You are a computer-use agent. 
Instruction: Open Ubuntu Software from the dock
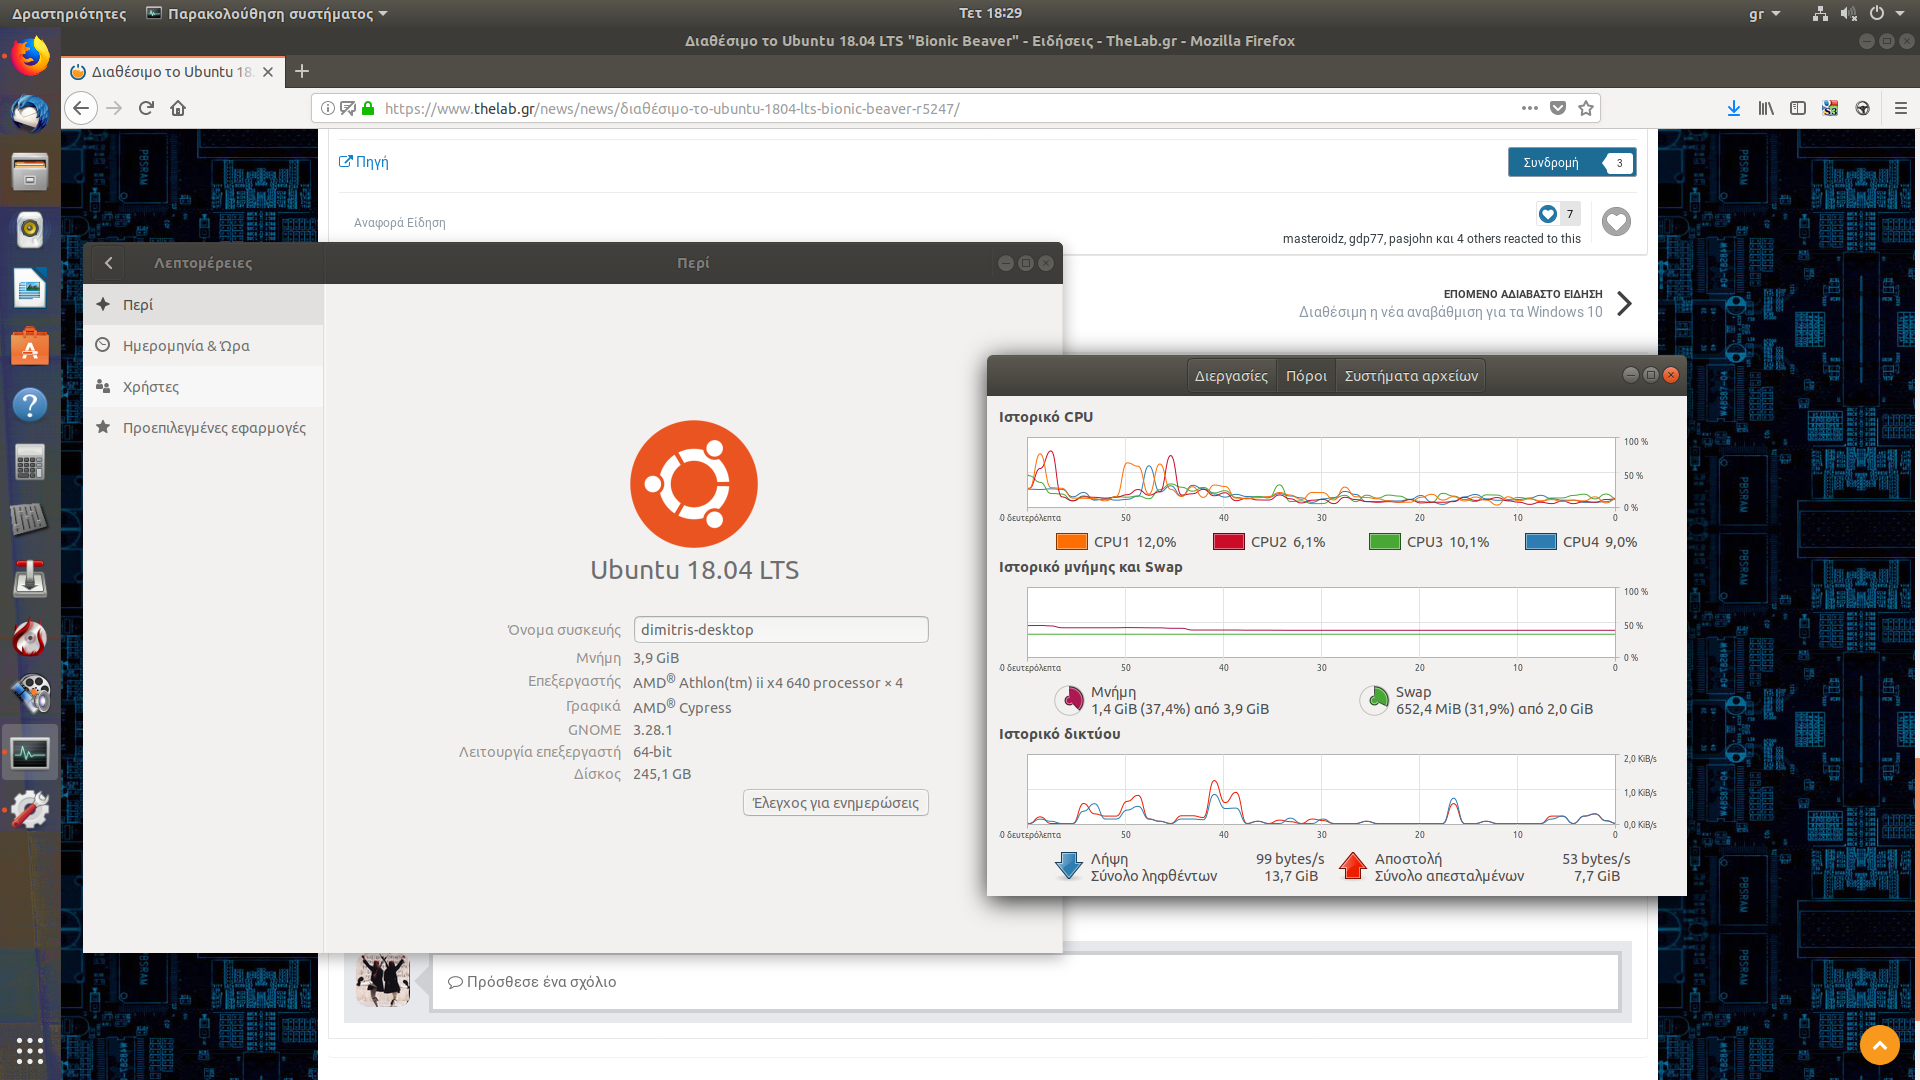[30, 347]
